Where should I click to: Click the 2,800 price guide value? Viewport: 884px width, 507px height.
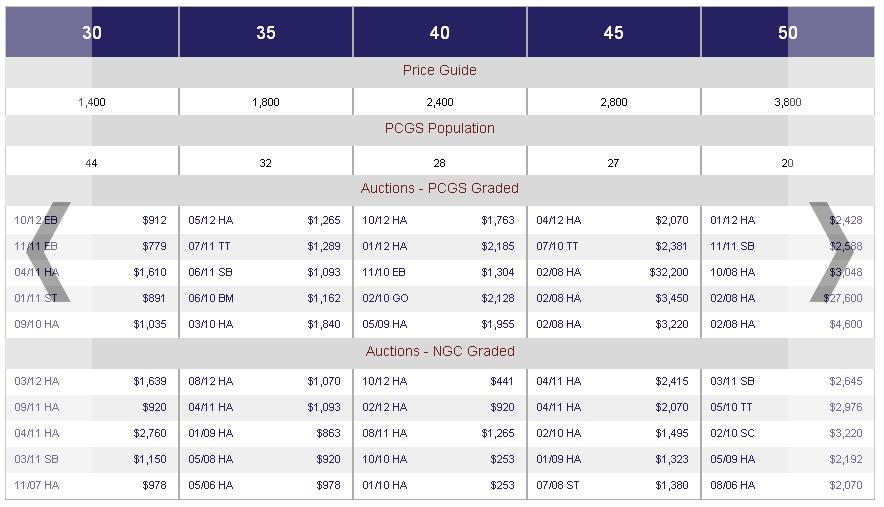click(x=614, y=102)
